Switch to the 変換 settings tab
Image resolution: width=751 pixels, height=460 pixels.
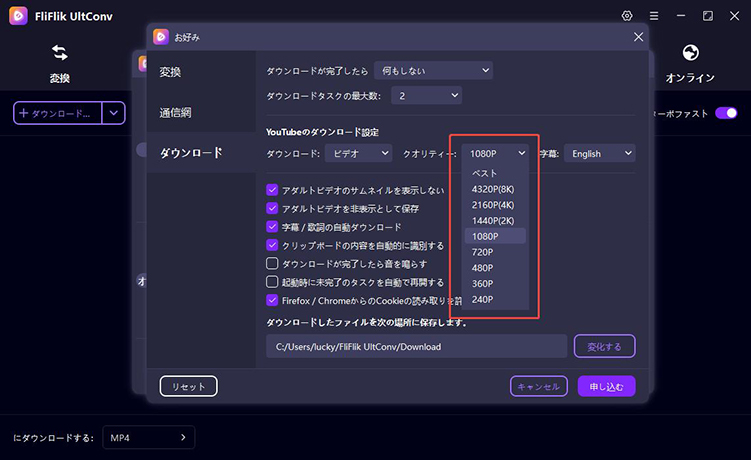pyautogui.click(x=171, y=72)
